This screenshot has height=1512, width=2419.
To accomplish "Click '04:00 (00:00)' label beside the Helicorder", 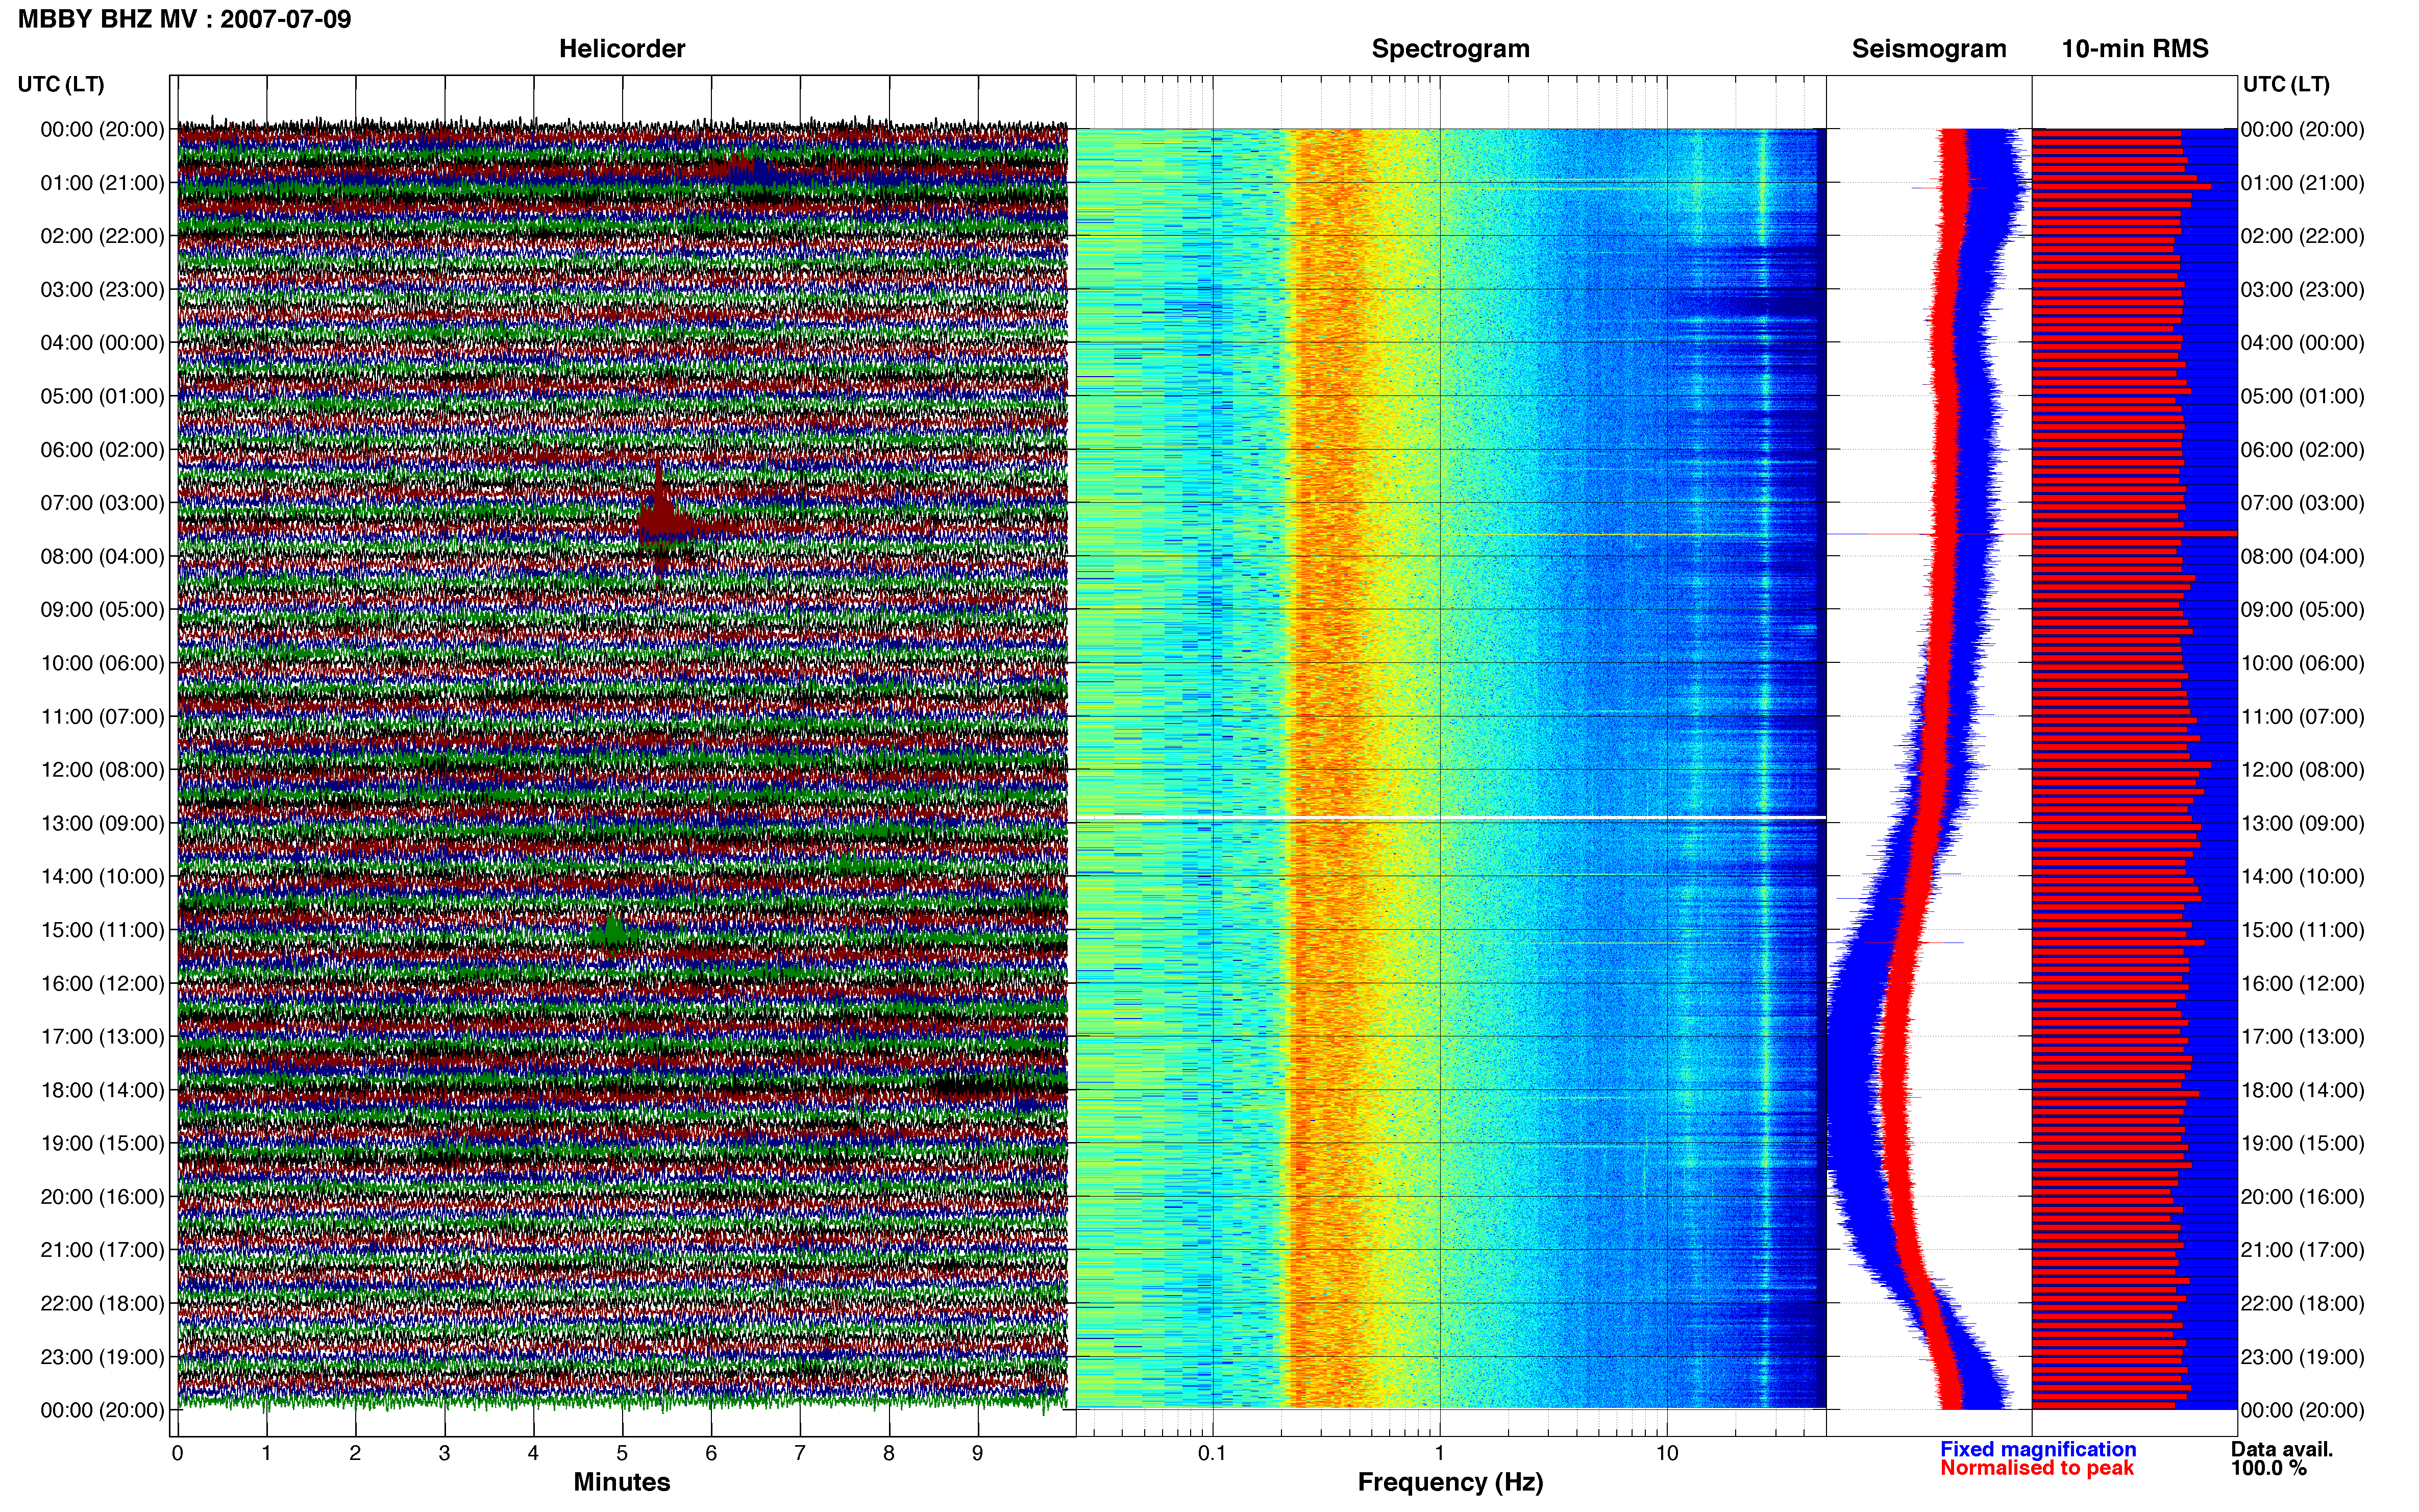I will click(x=102, y=343).
